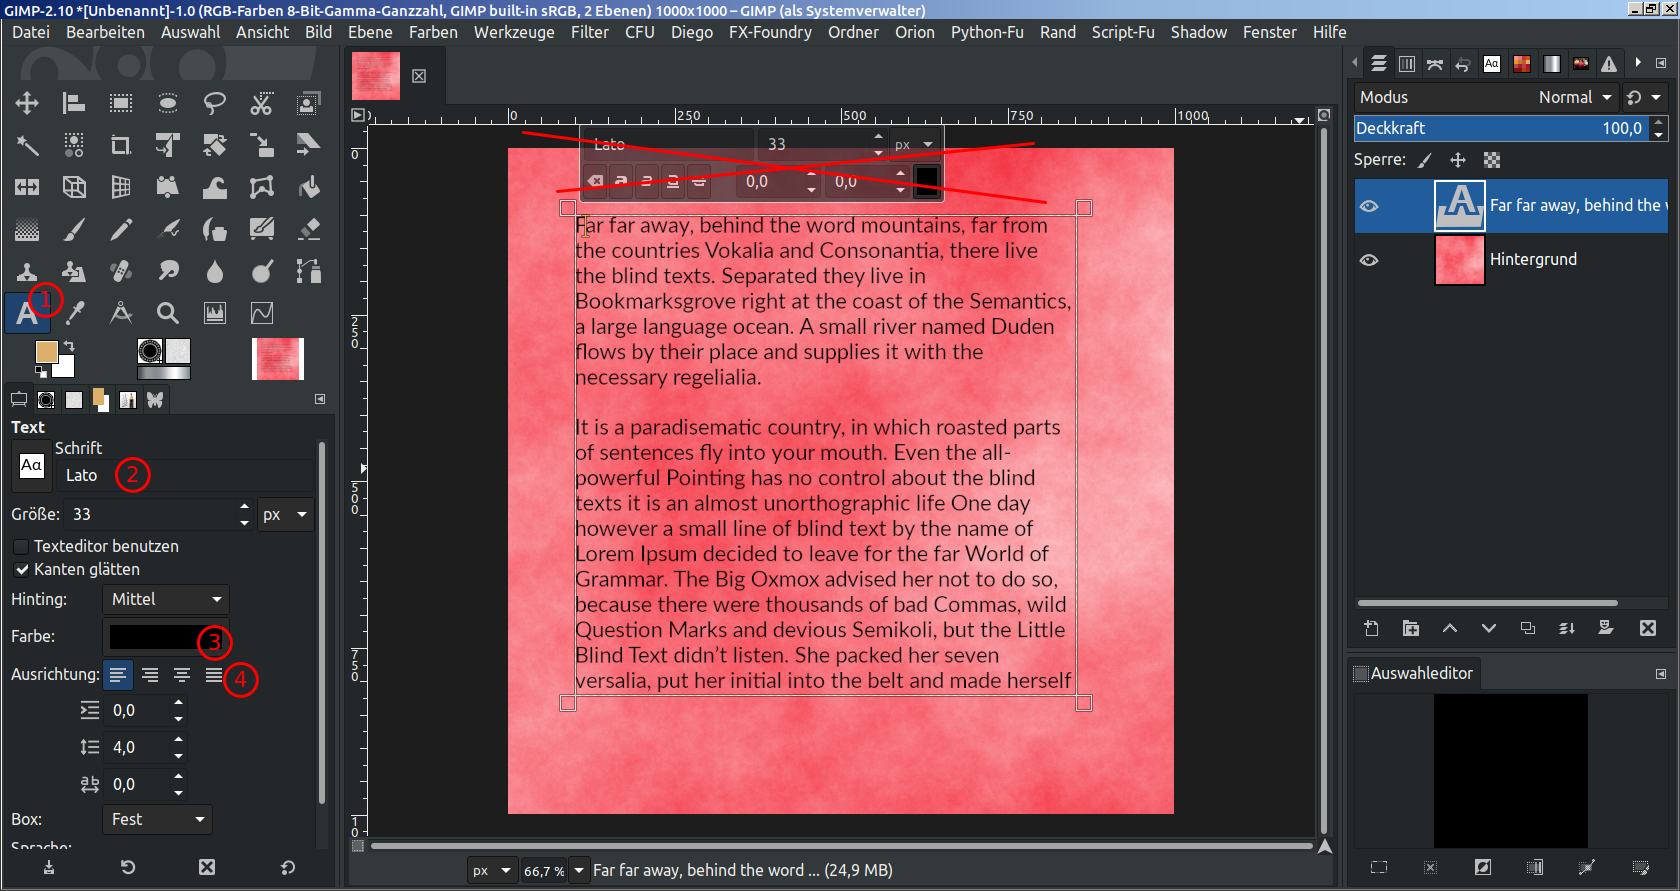Image resolution: width=1680 pixels, height=891 pixels.
Task: Open the Werkzeuge menu
Action: point(514,32)
